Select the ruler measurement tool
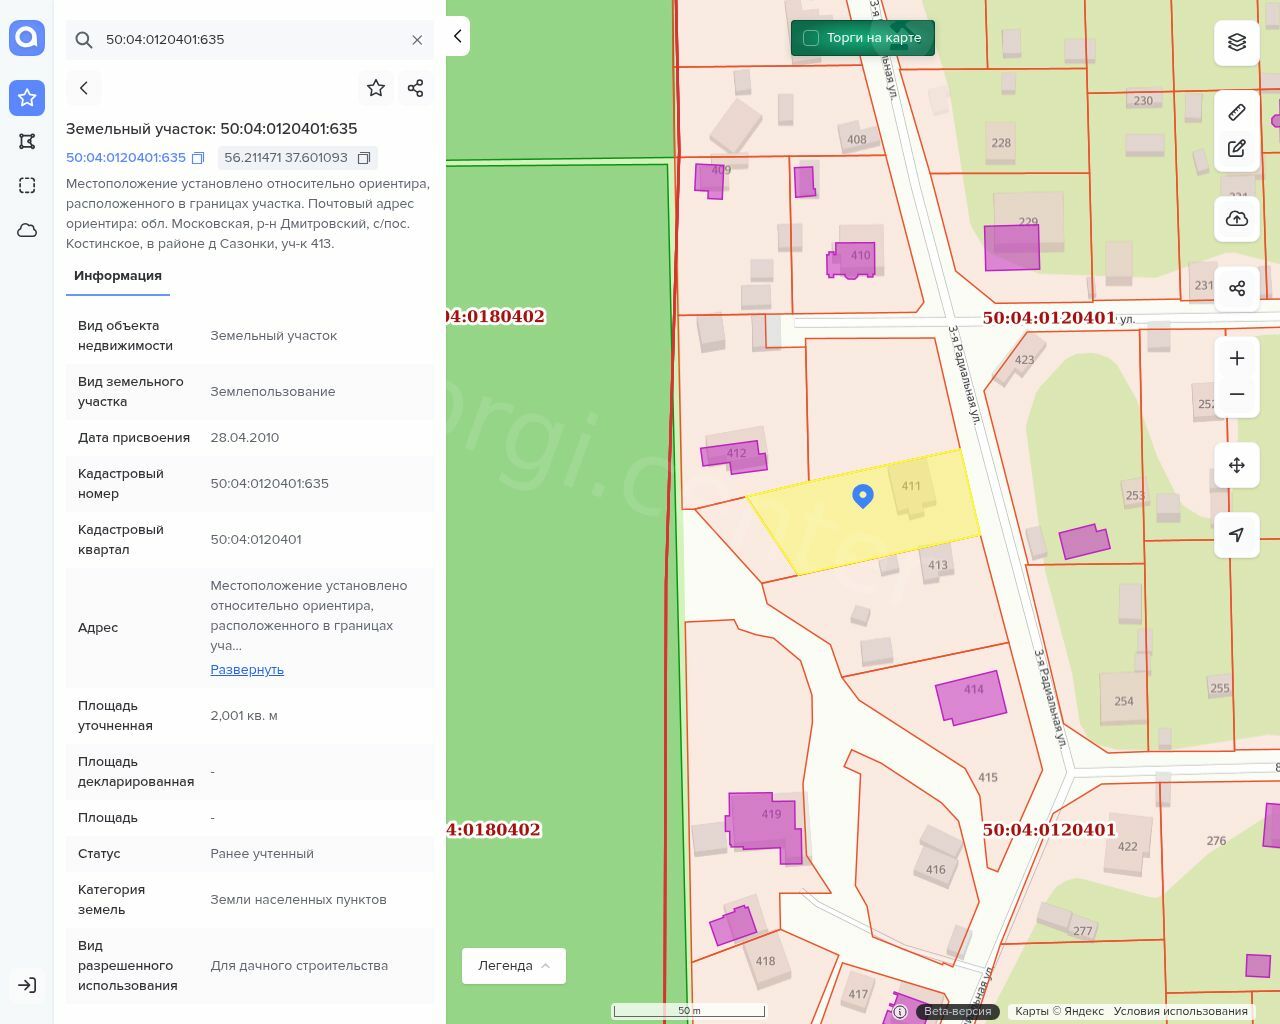 coord(1237,112)
